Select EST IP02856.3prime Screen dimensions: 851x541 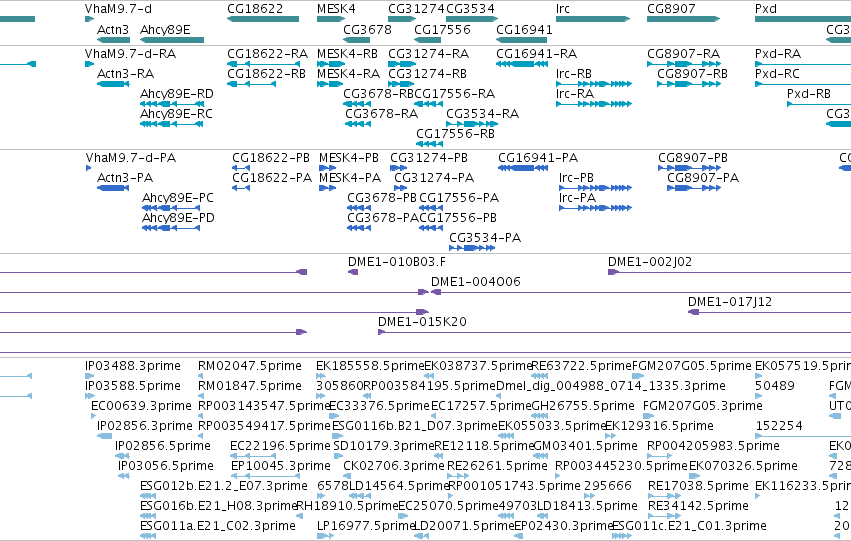(104, 436)
